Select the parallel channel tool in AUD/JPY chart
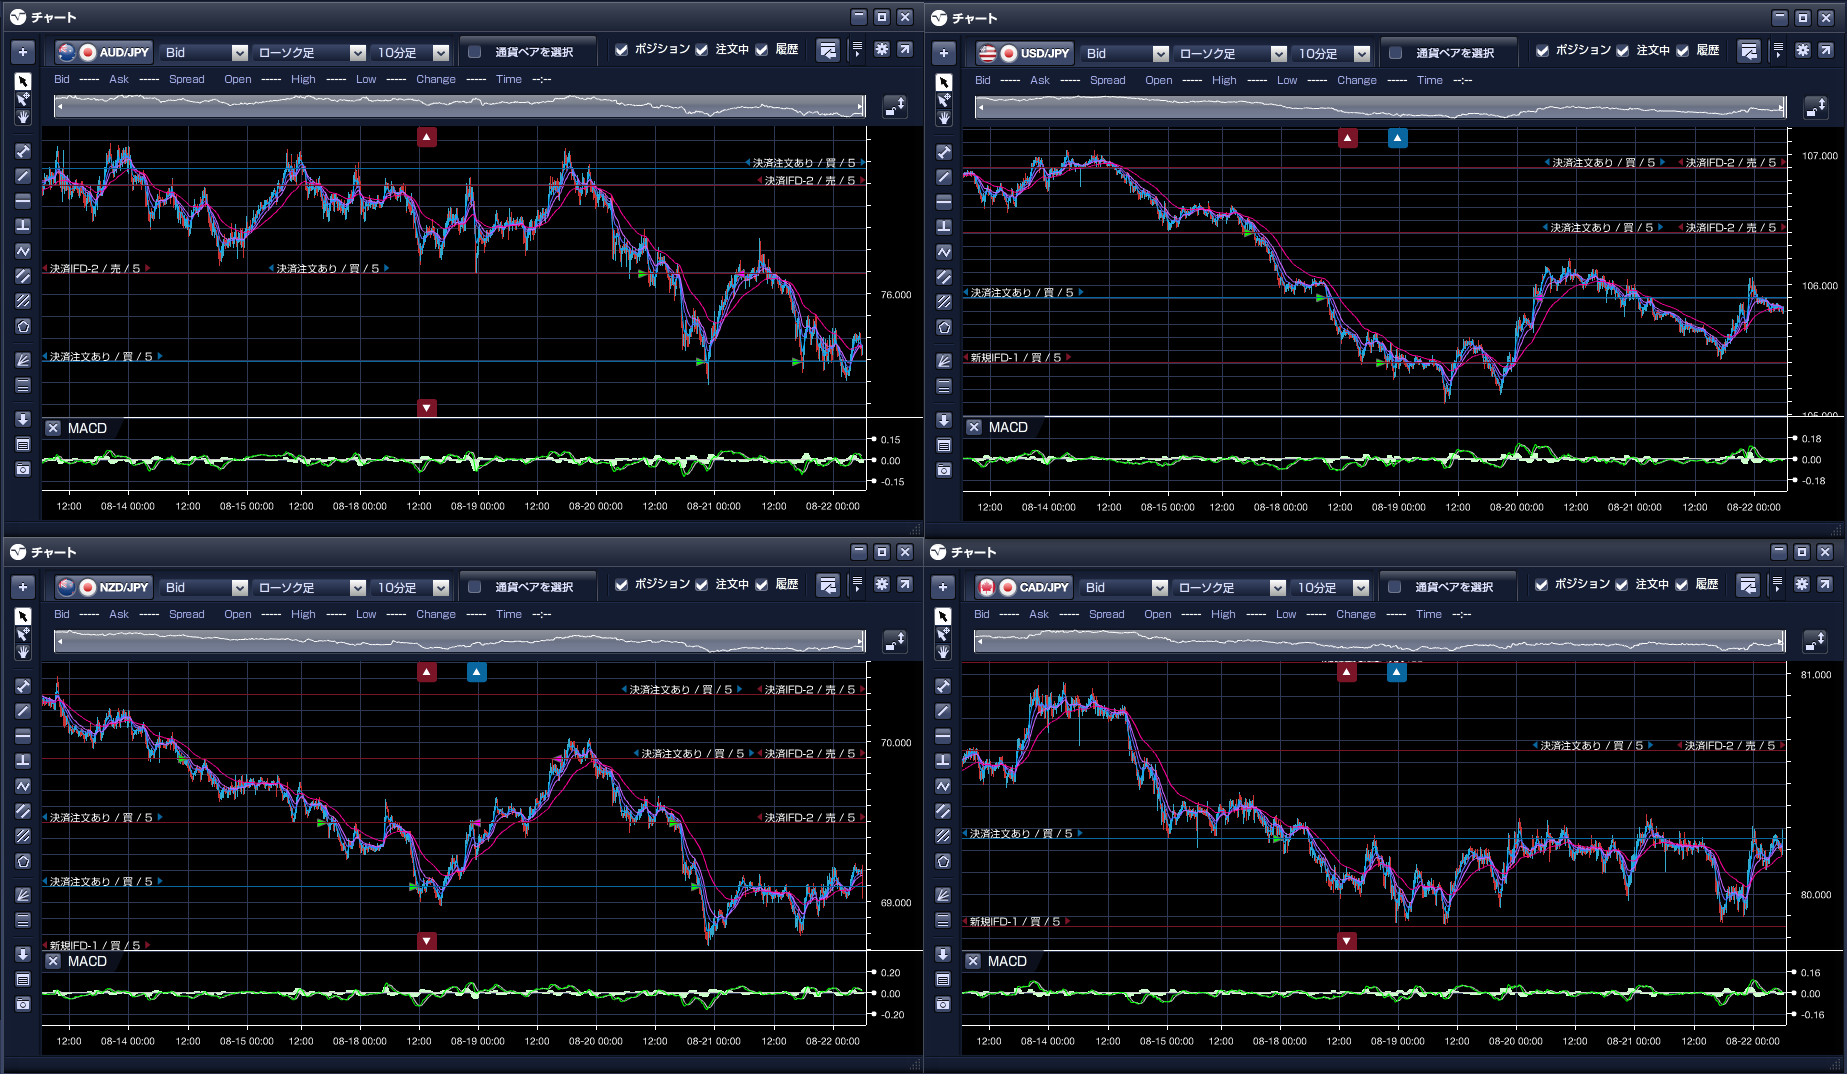This screenshot has width=1847, height=1074. [x=23, y=276]
